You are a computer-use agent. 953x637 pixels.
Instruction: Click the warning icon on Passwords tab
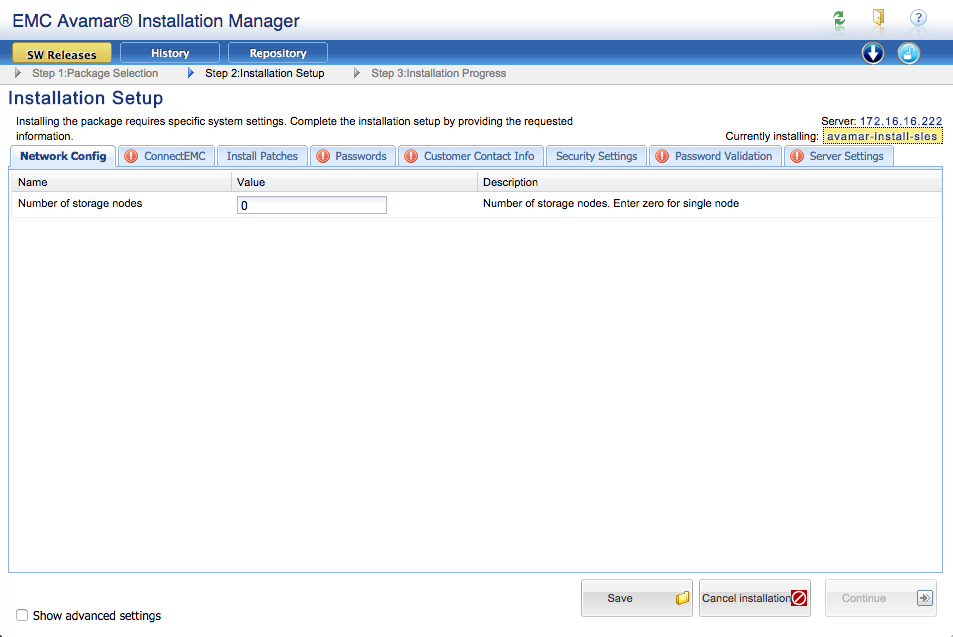point(322,156)
